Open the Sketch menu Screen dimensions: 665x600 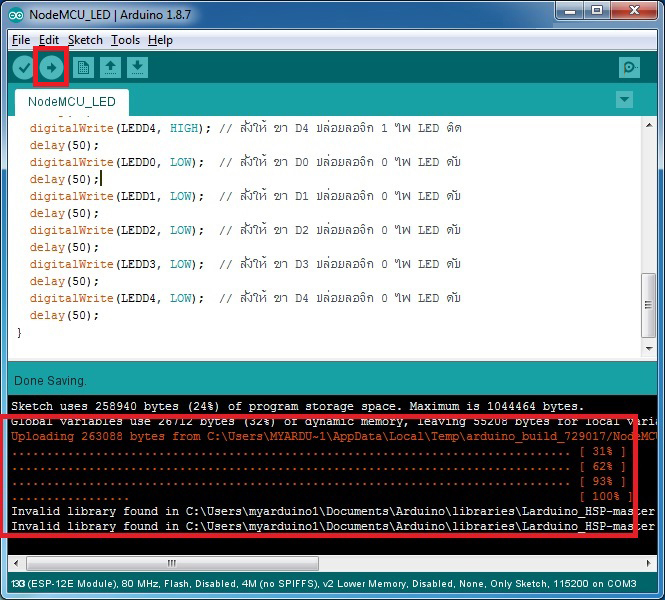(x=85, y=40)
